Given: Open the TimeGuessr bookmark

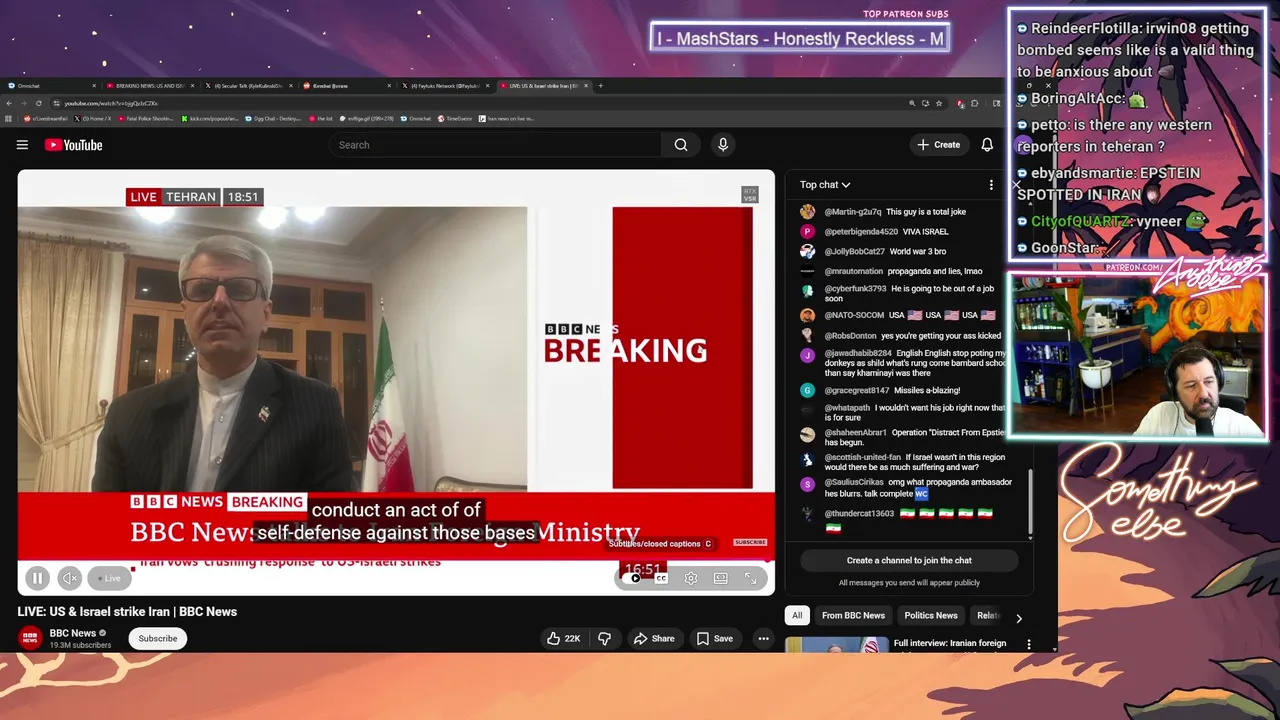Looking at the screenshot, I should pos(455,118).
